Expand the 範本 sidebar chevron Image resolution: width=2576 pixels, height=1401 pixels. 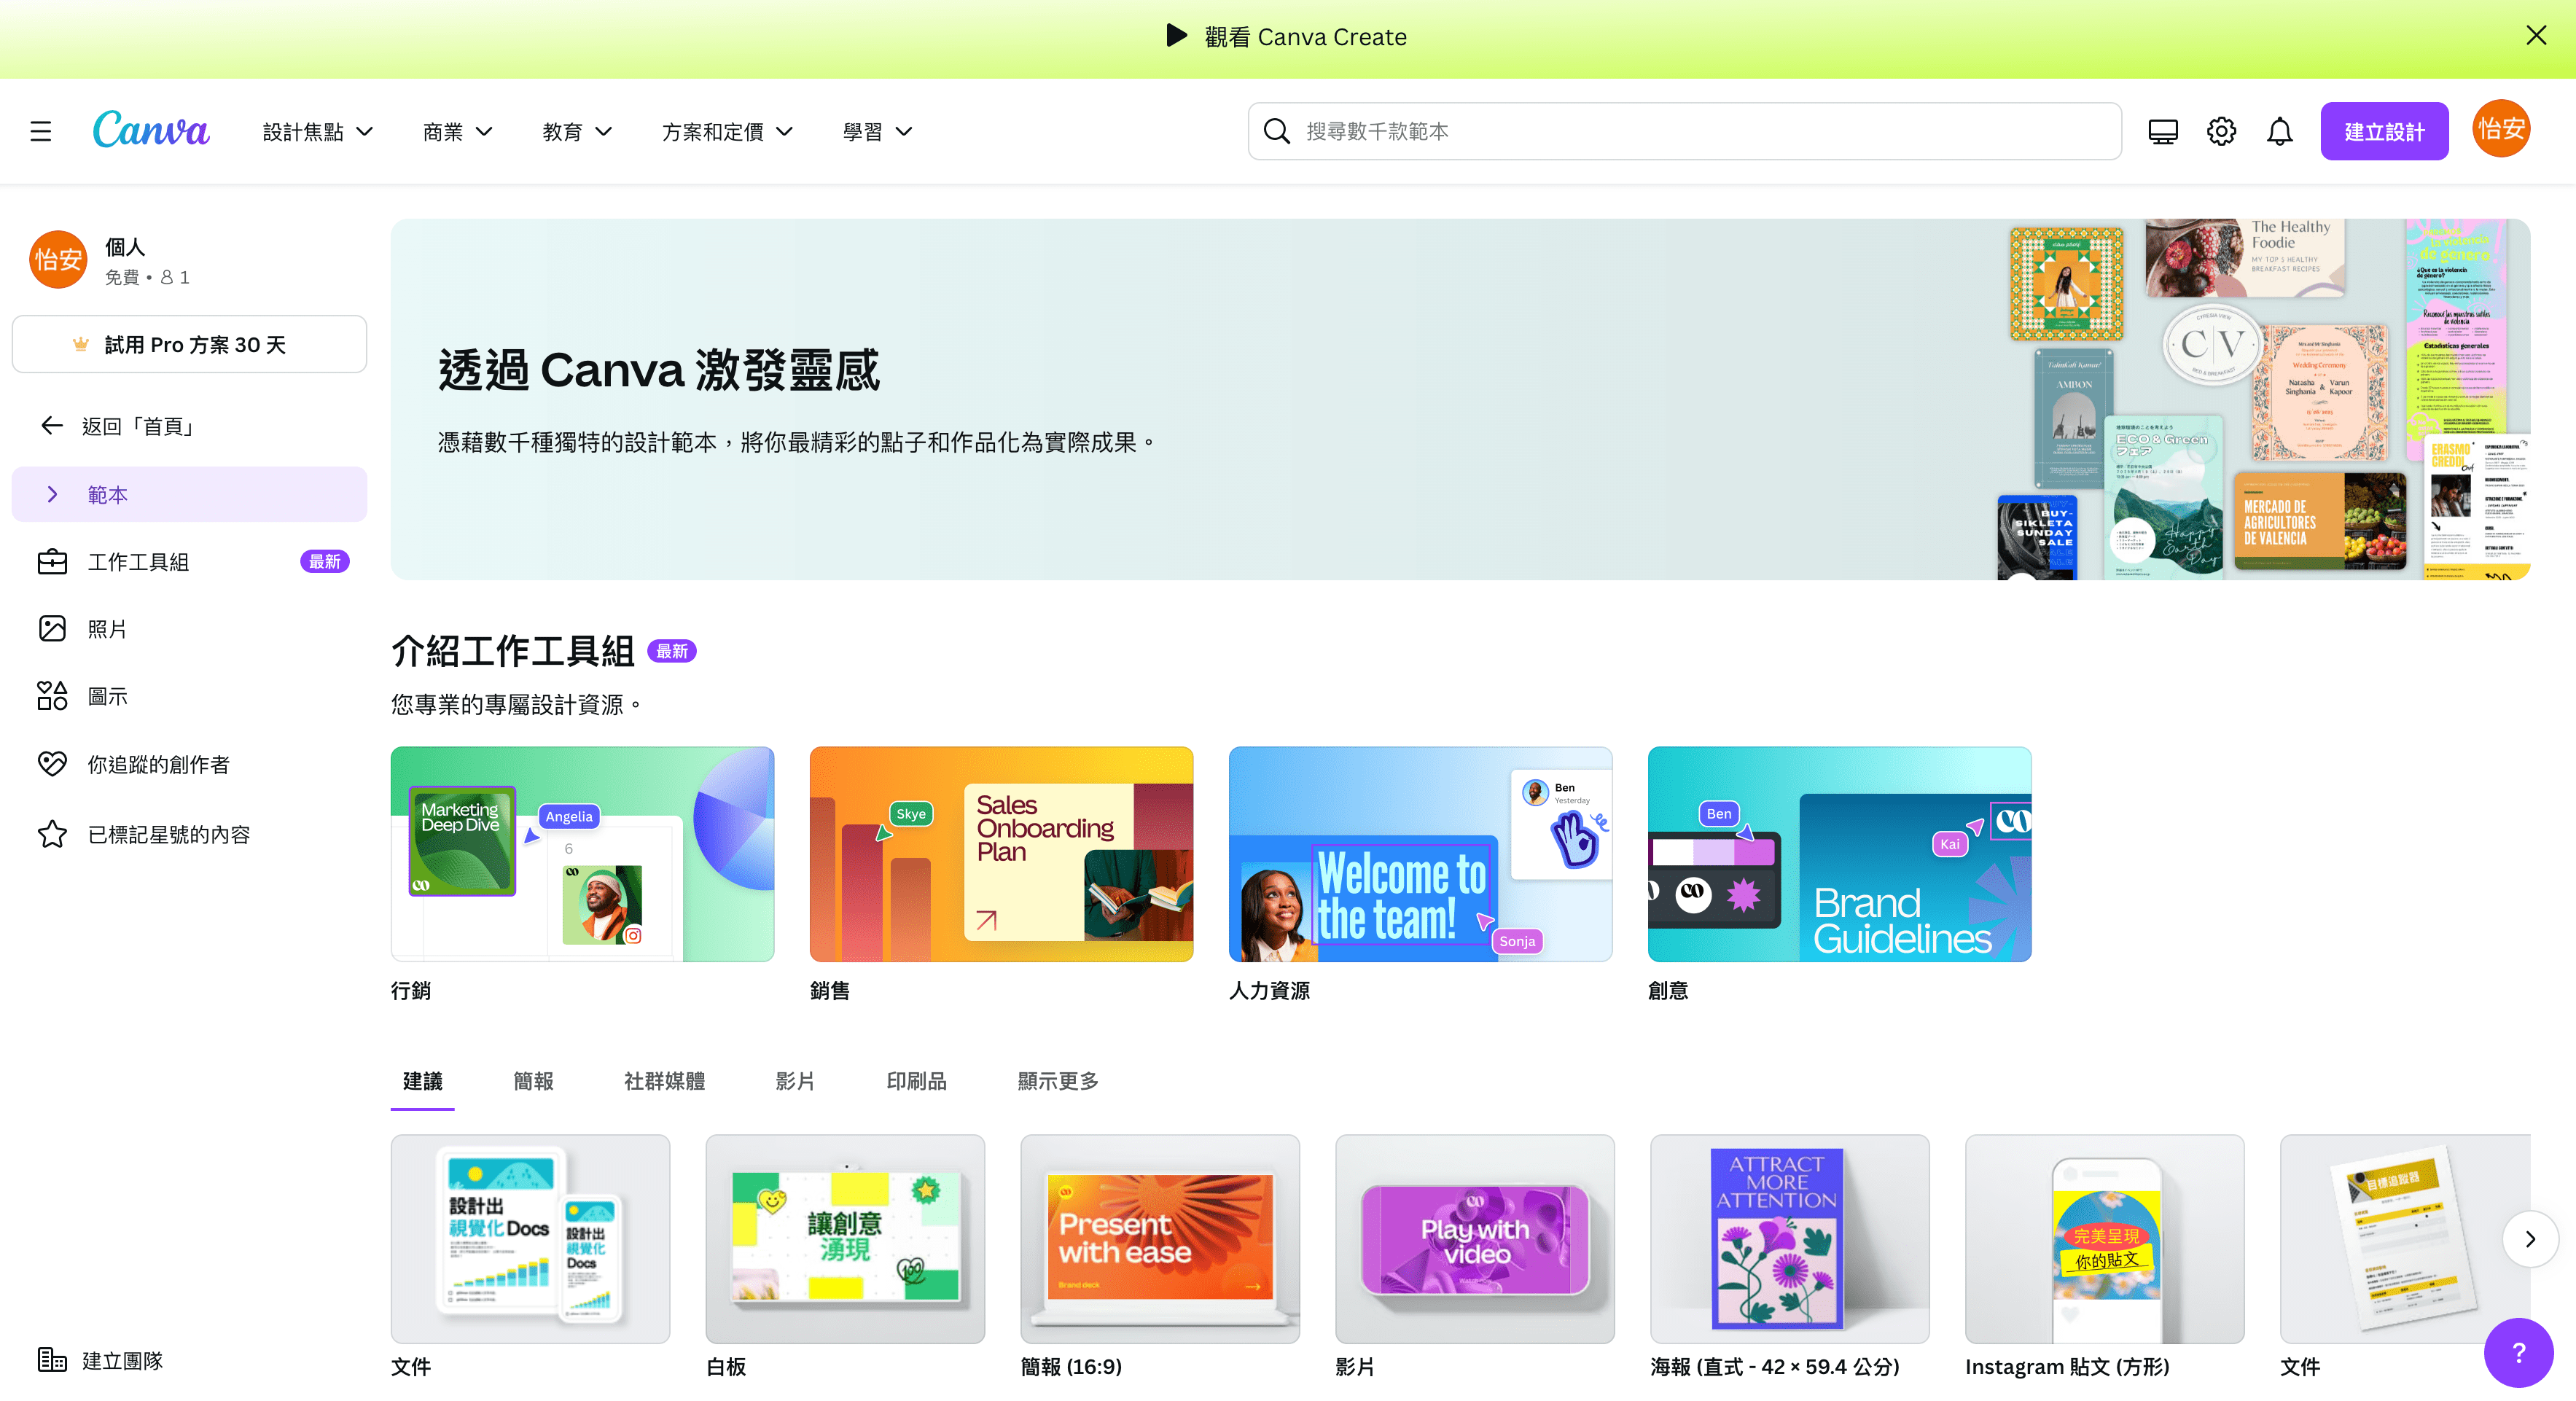tap(52, 495)
